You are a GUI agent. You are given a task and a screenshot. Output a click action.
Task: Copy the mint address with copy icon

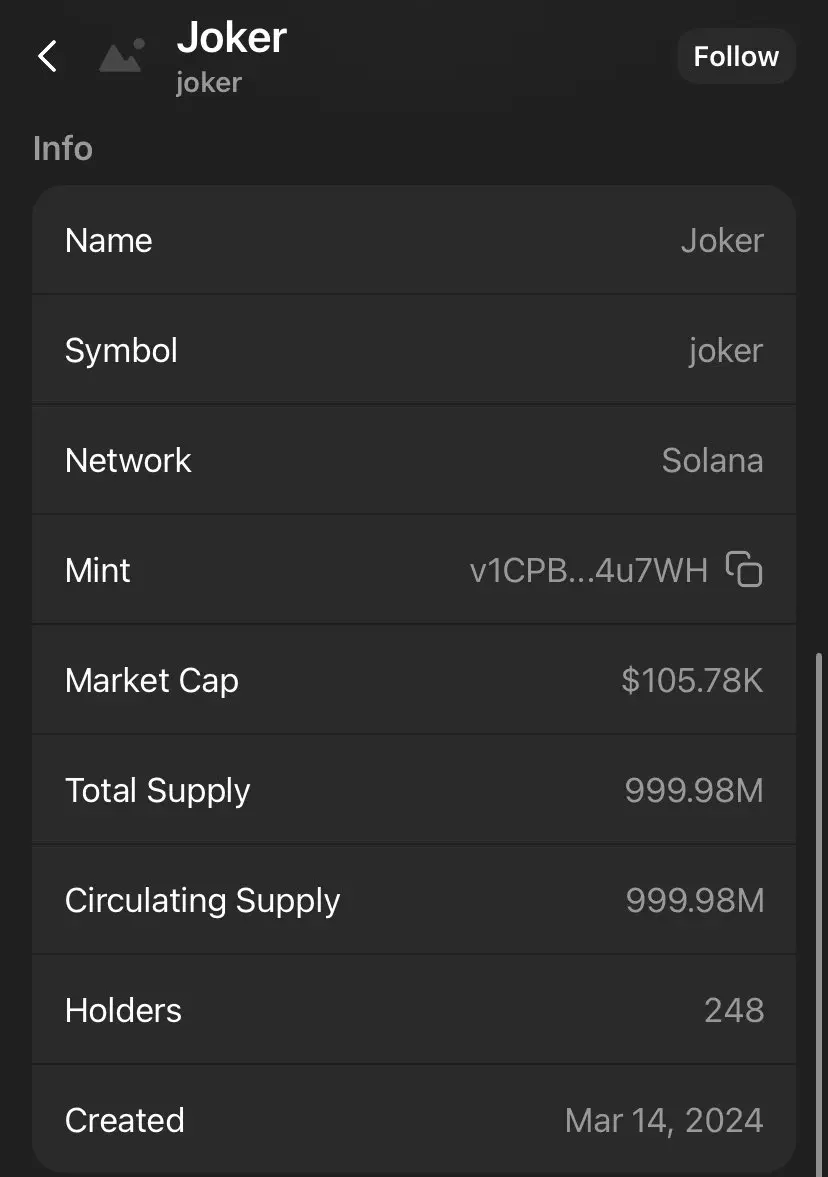pyautogui.click(x=744, y=569)
